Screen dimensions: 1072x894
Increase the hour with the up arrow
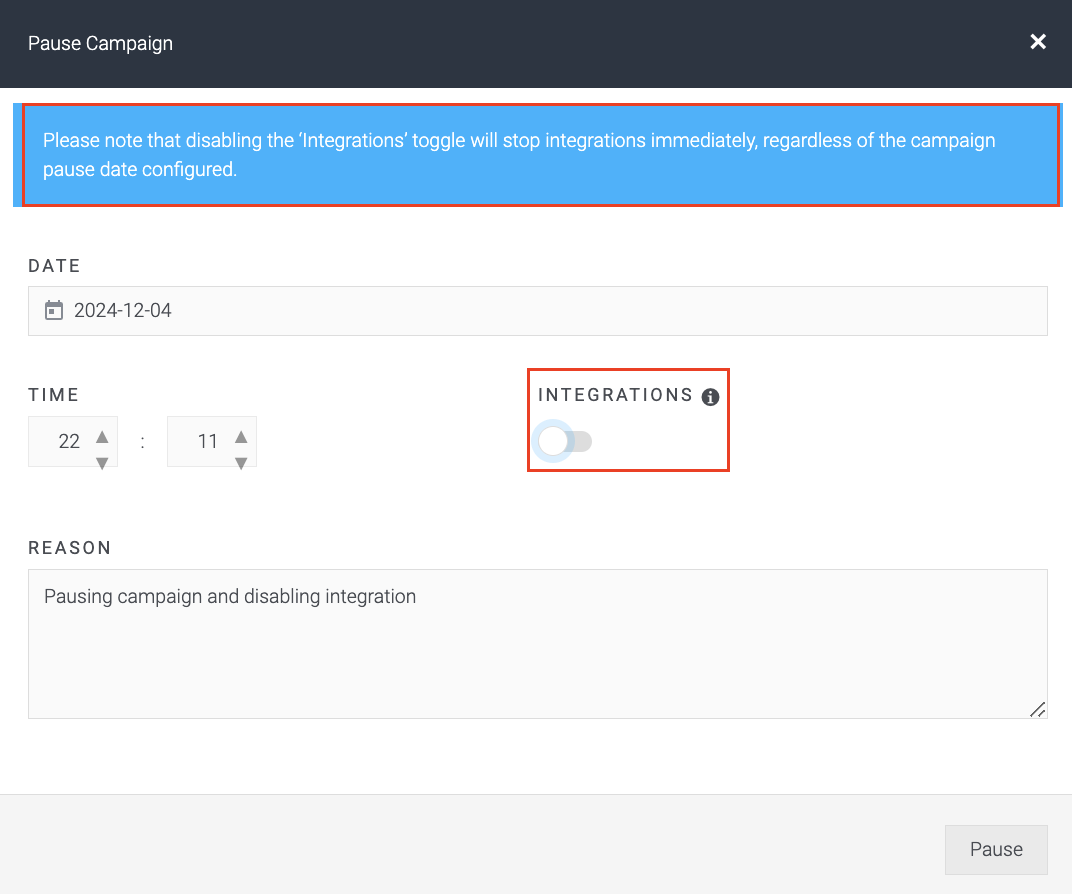click(103, 437)
